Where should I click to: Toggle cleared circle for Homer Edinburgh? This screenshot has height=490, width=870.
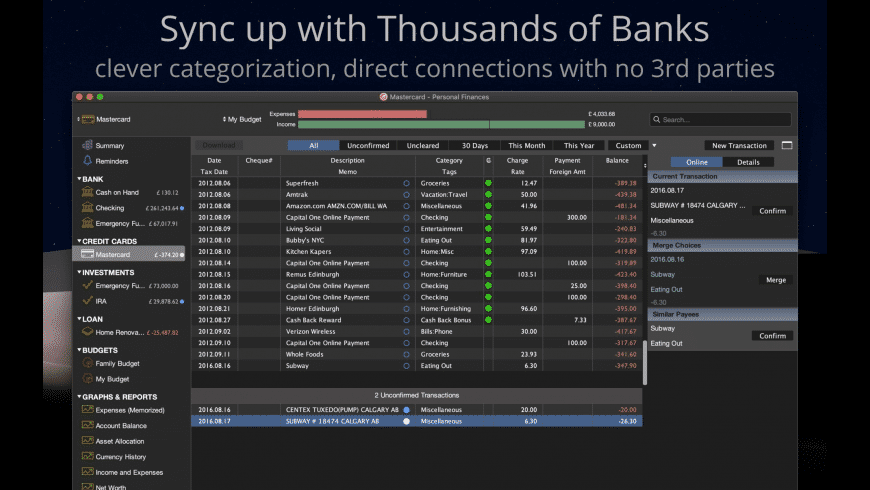click(x=406, y=309)
